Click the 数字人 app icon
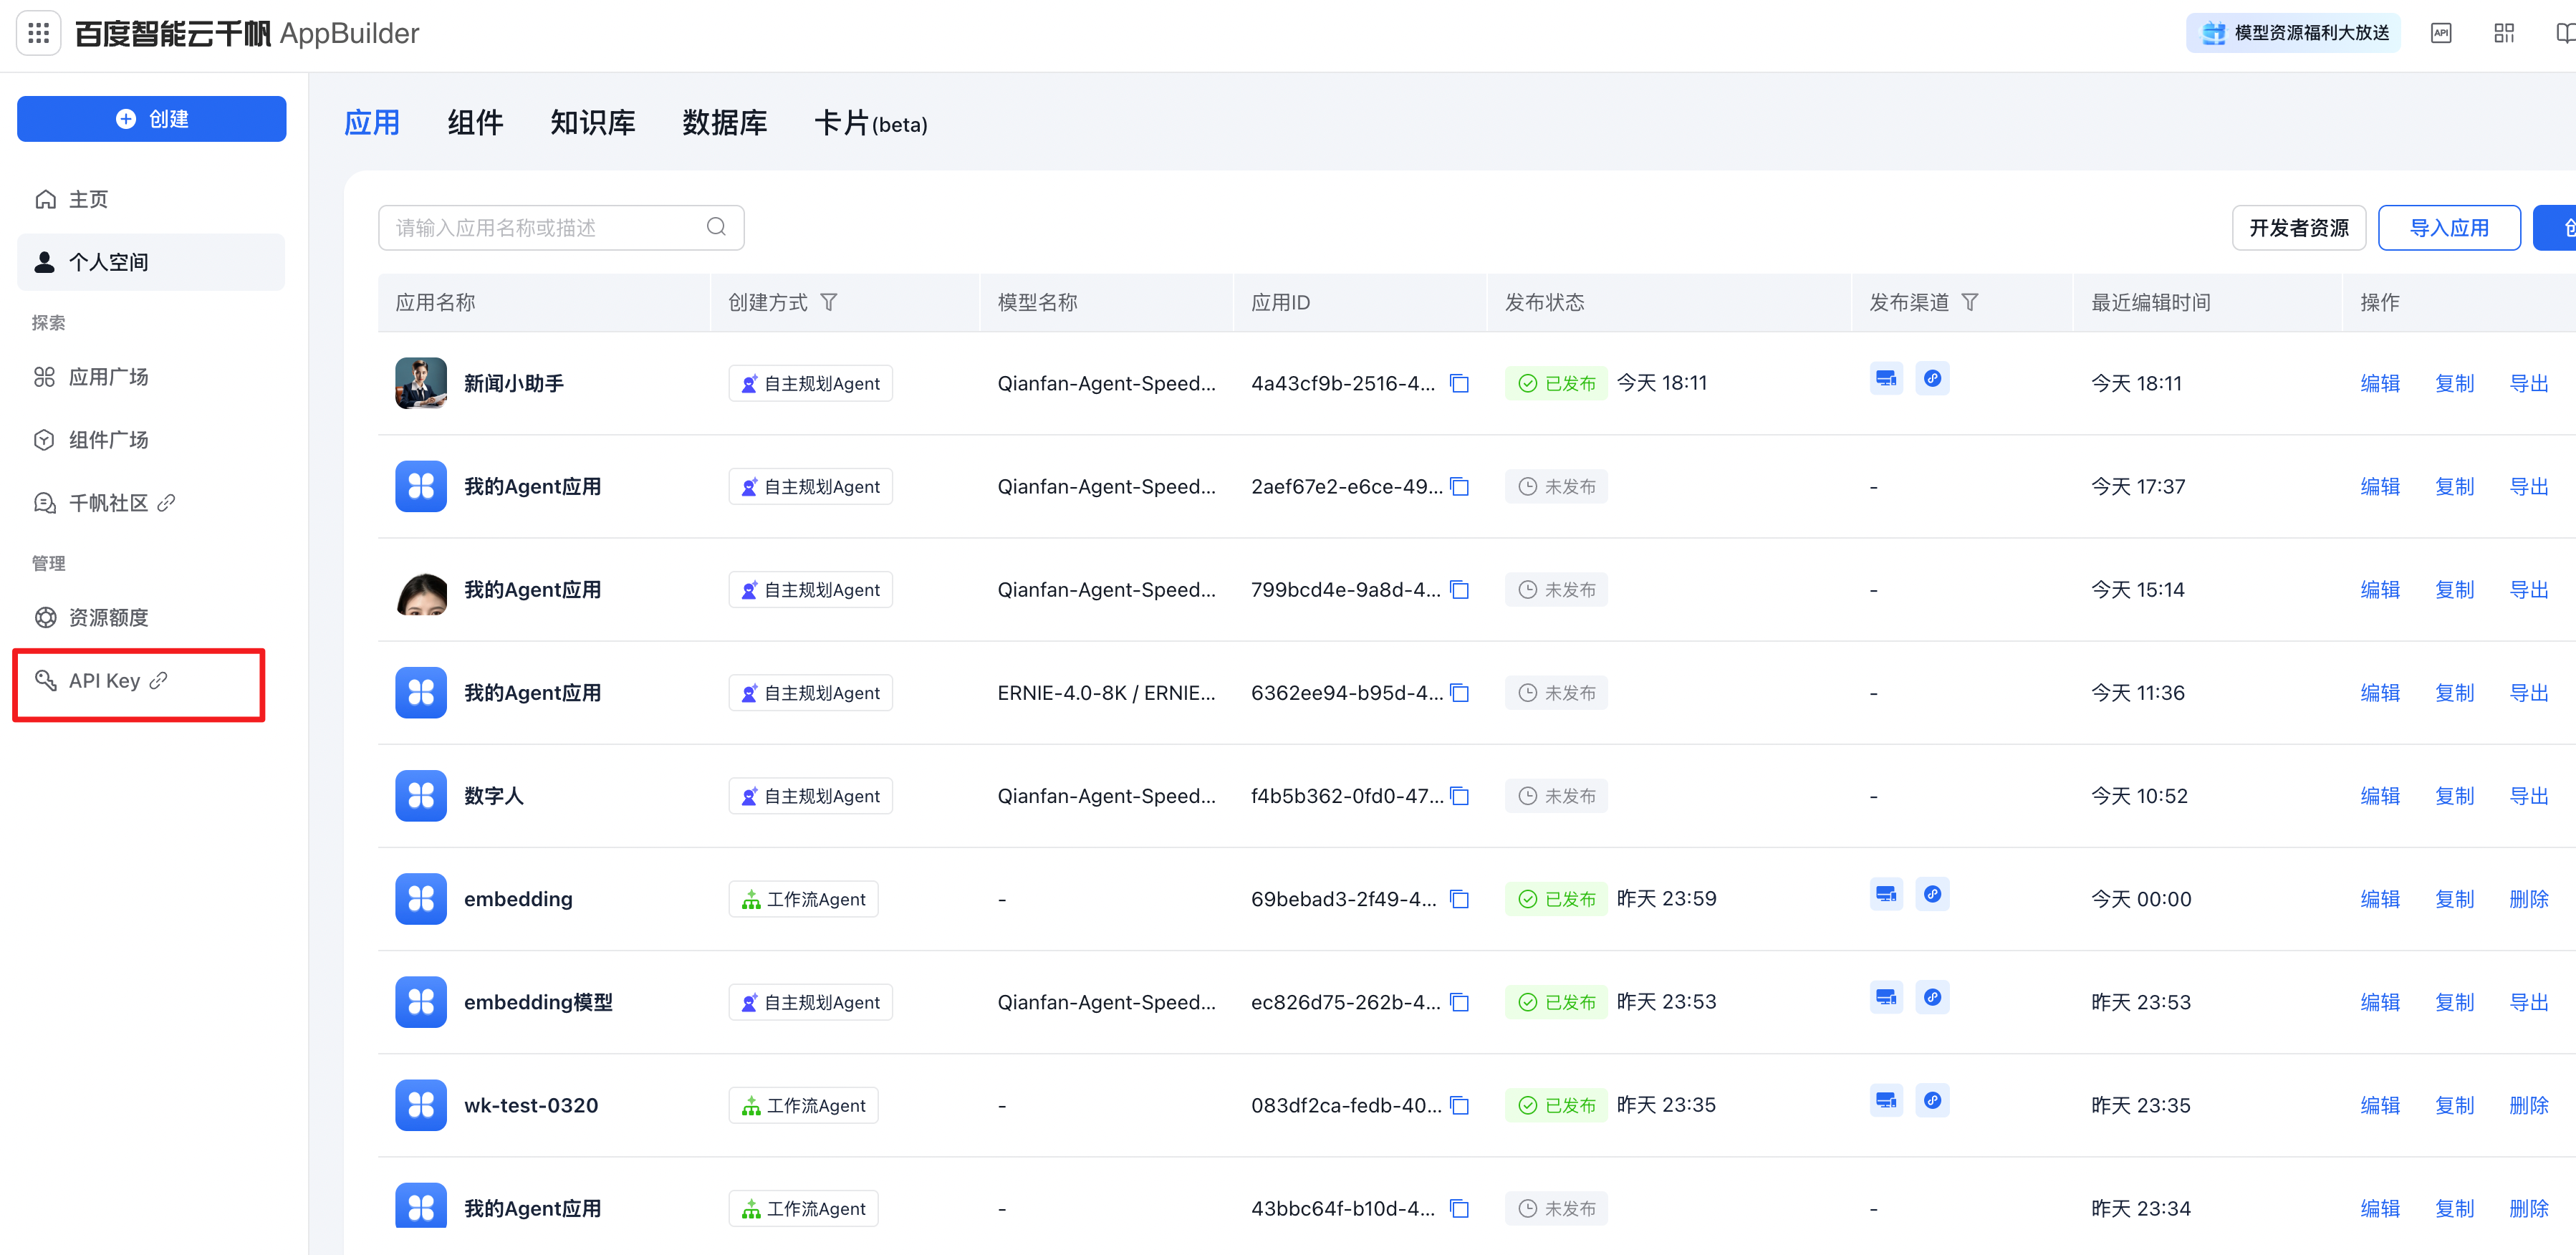The width and height of the screenshot is (2576, 1255). coord(421,795)
